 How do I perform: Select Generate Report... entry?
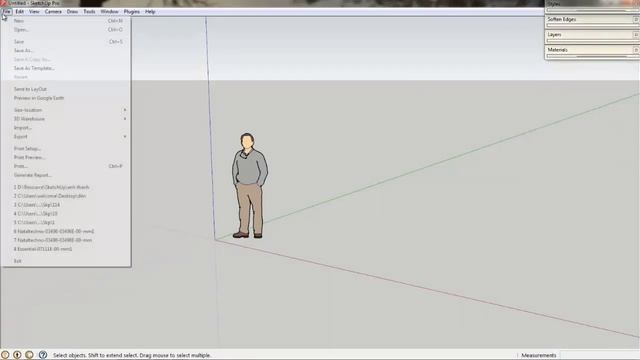[x=66, y=175]
